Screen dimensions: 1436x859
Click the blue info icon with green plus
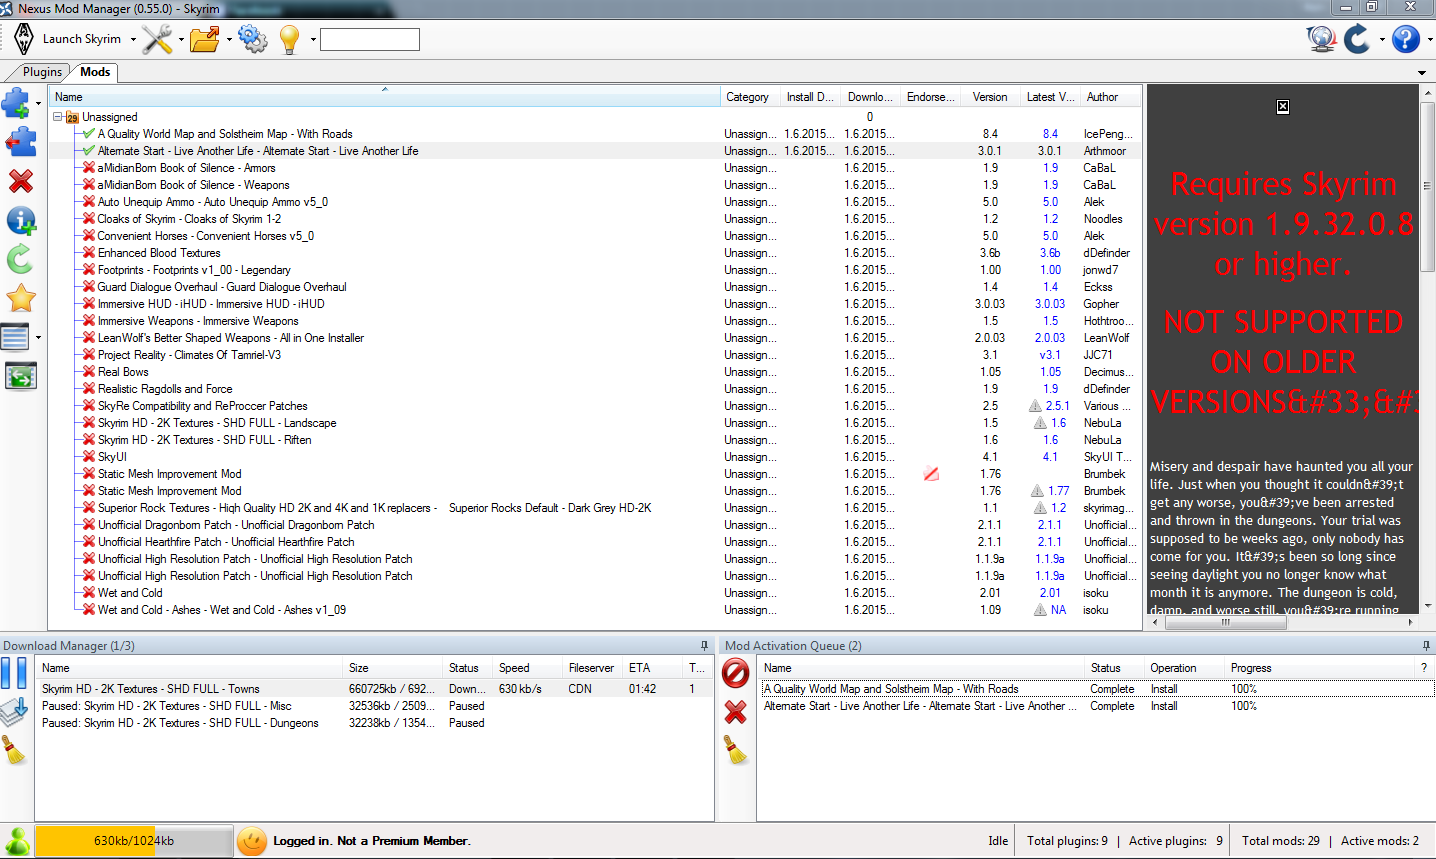tap(20, 220)
